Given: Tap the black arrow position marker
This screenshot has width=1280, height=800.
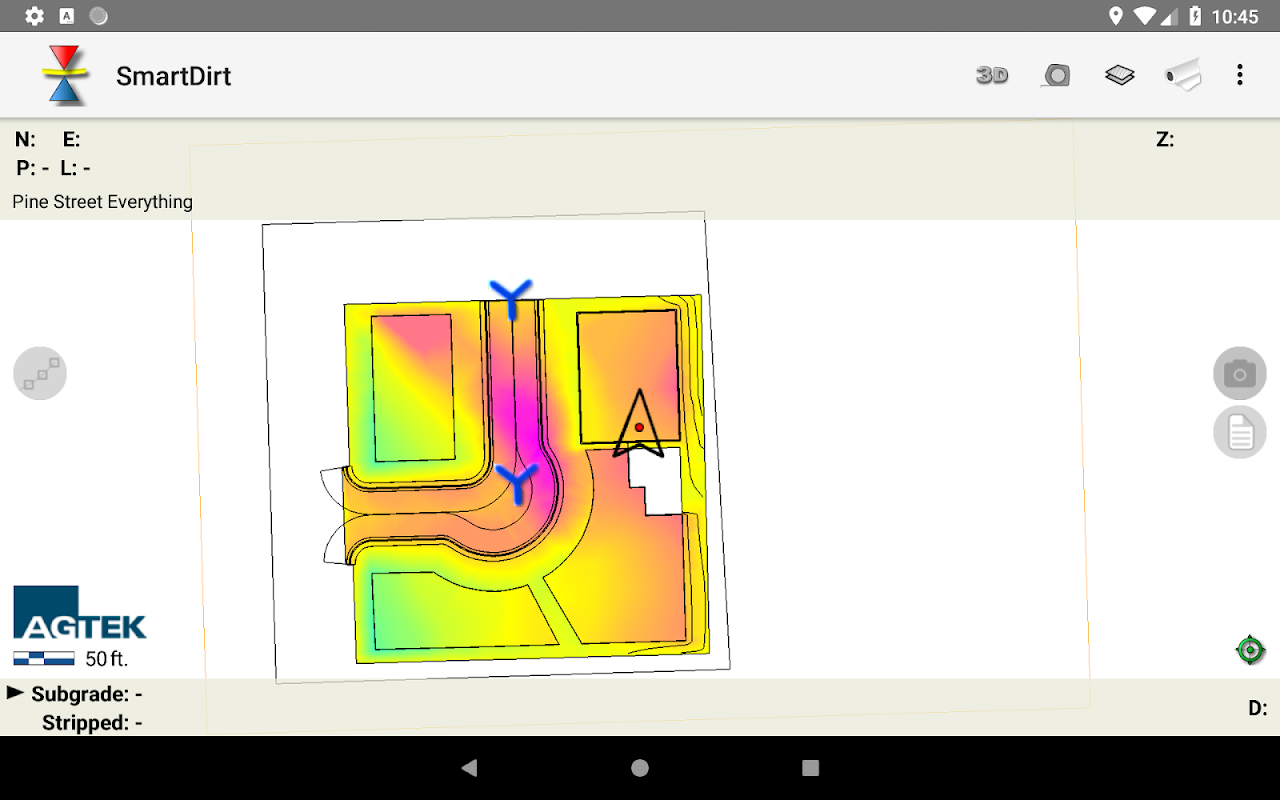Looking at the screenshot, I should point(639,424).
